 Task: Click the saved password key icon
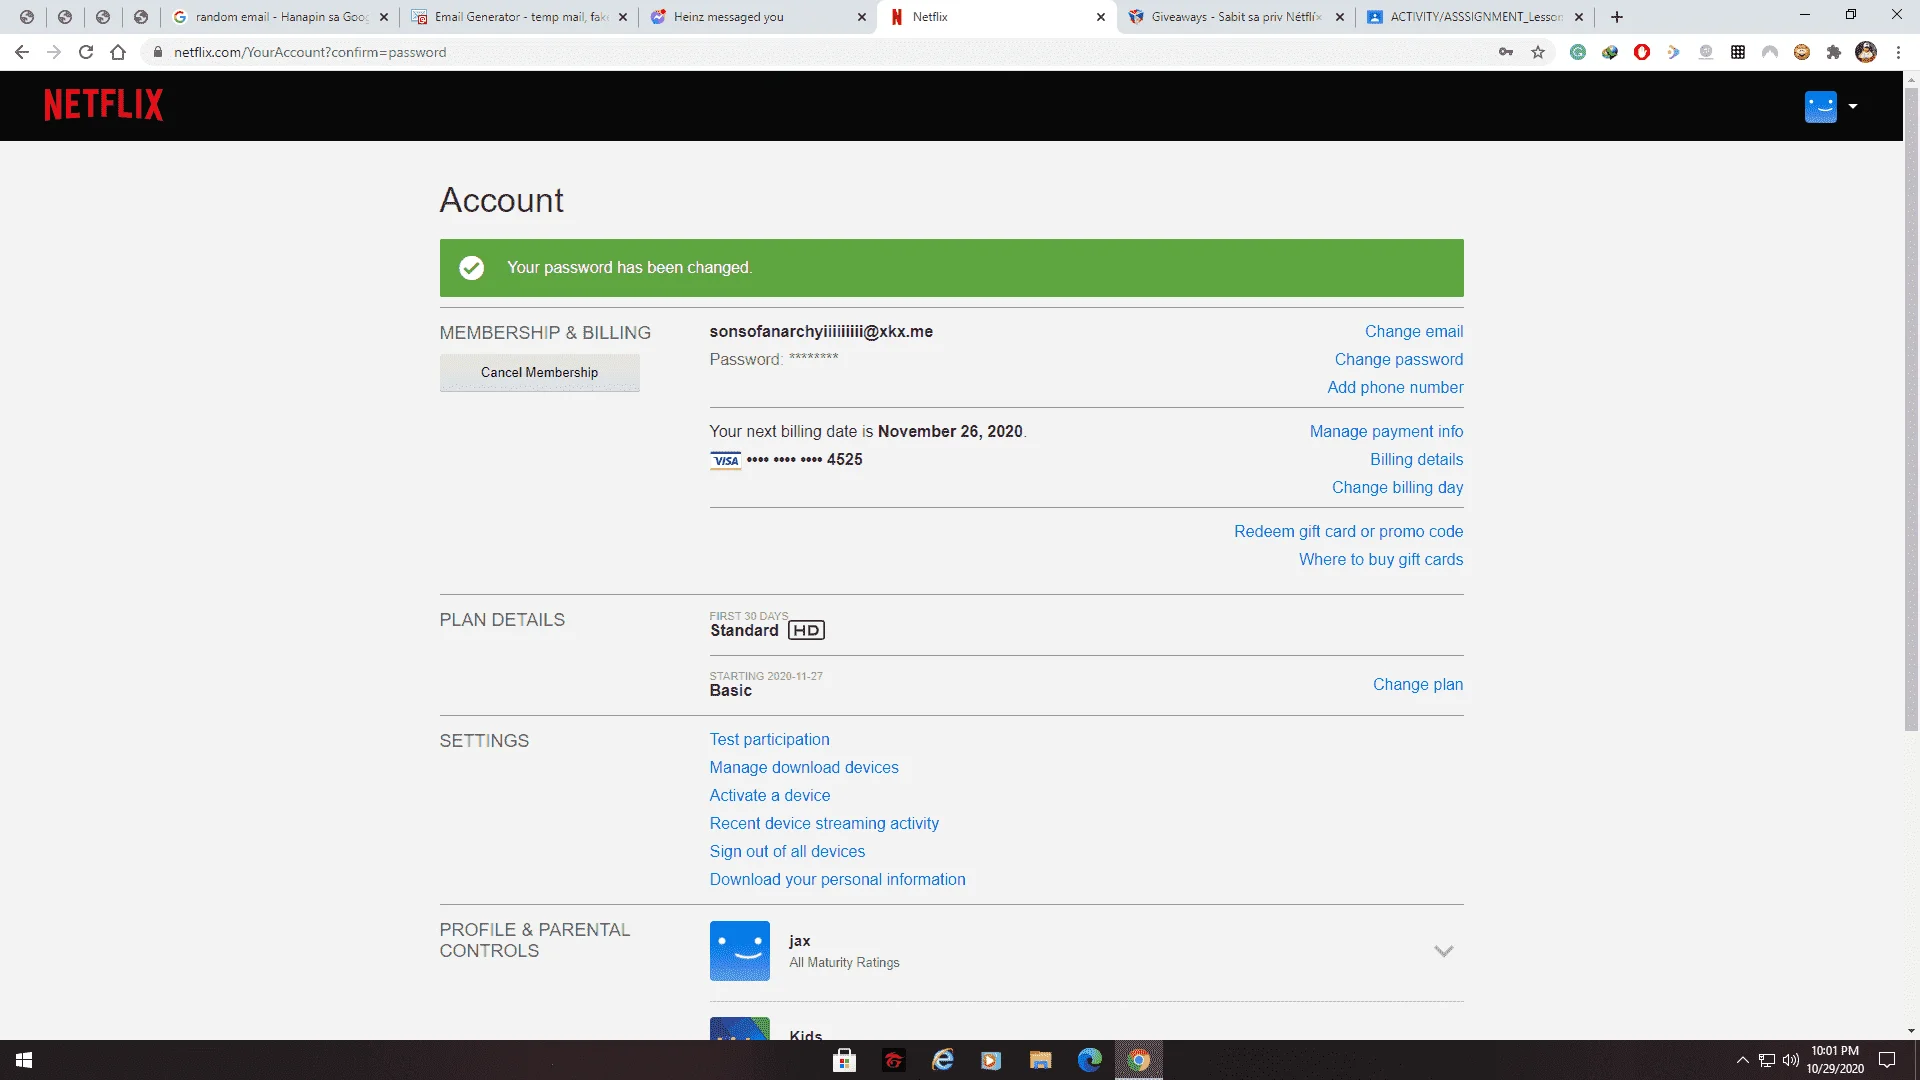1505,52
